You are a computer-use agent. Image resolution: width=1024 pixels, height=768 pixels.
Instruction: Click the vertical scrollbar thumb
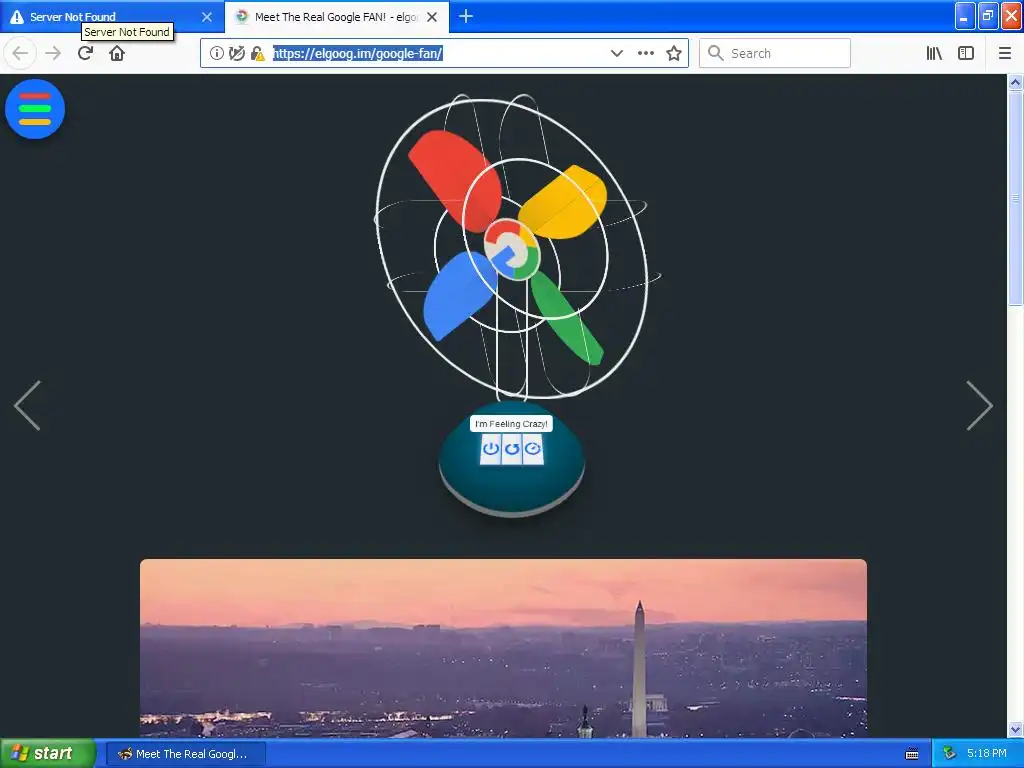[x=1016, y=198]
